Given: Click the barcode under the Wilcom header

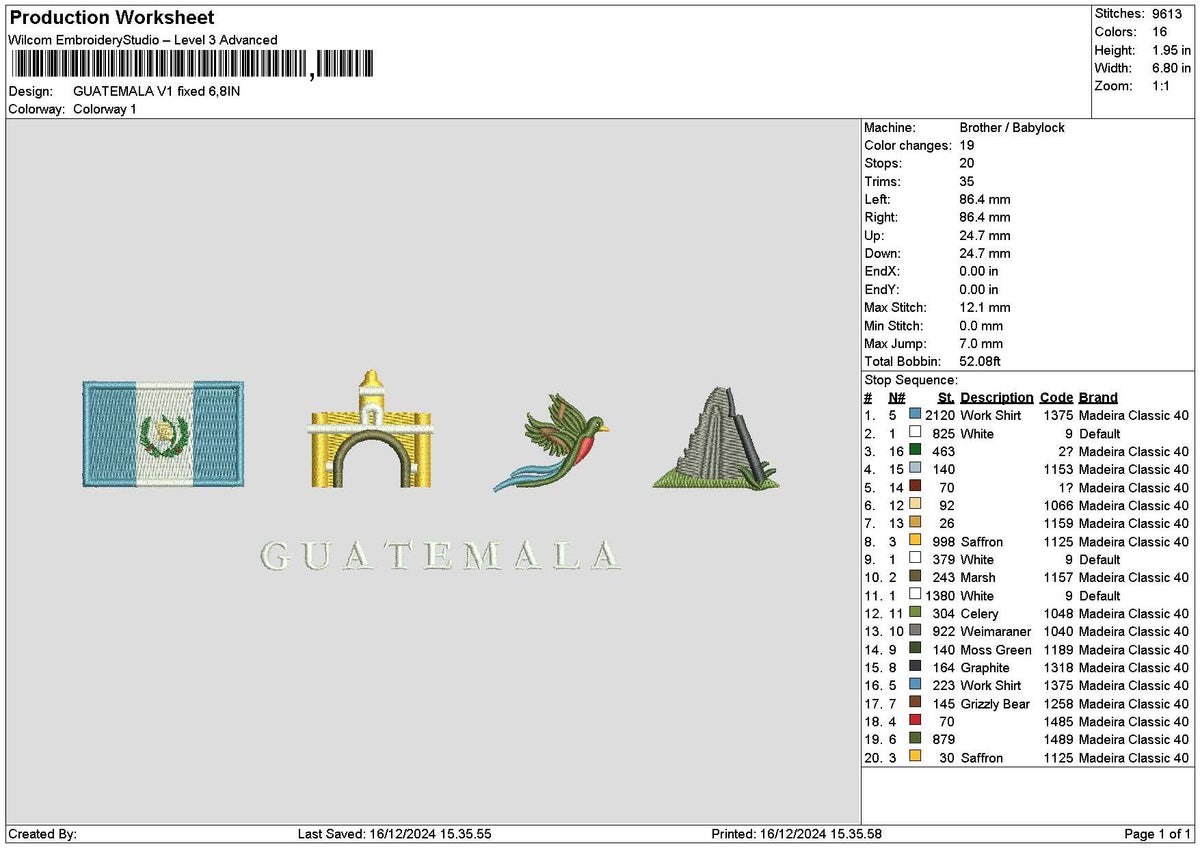Looking at the screenshot, I should (x=192, y=65).
